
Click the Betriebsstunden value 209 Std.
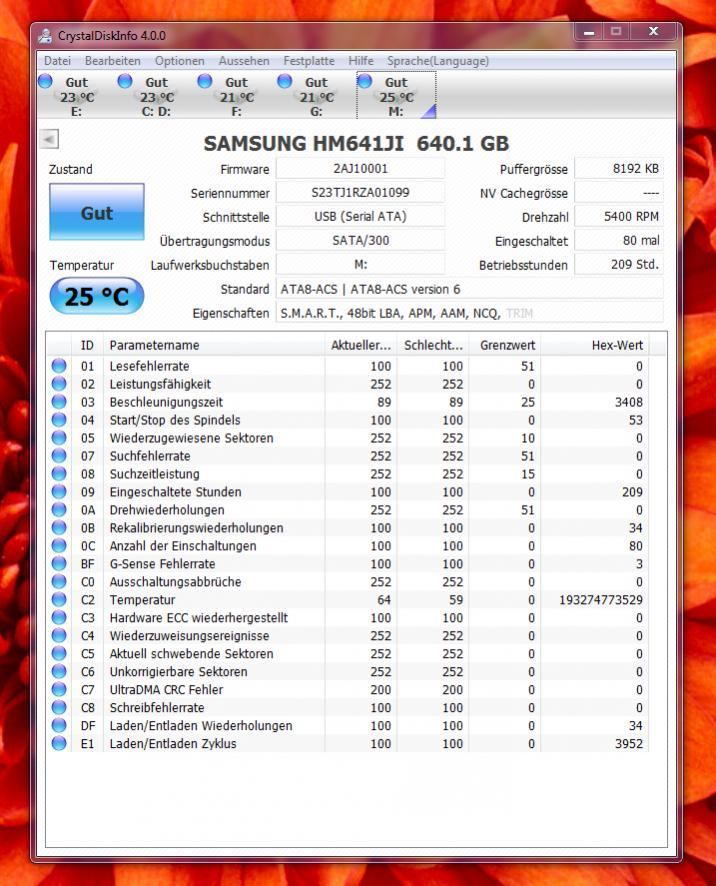coord(619,264)
